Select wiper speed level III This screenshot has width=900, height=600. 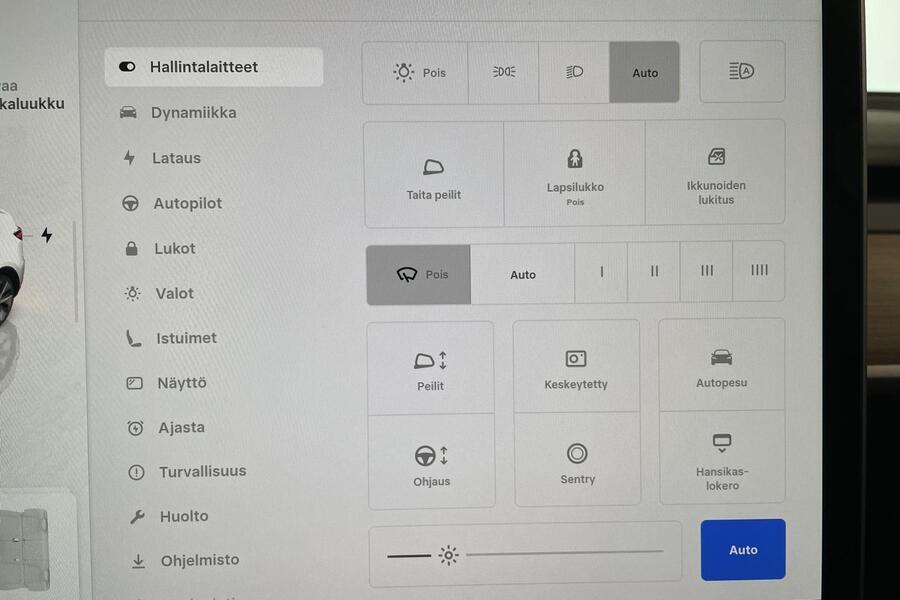coord(707,270)
